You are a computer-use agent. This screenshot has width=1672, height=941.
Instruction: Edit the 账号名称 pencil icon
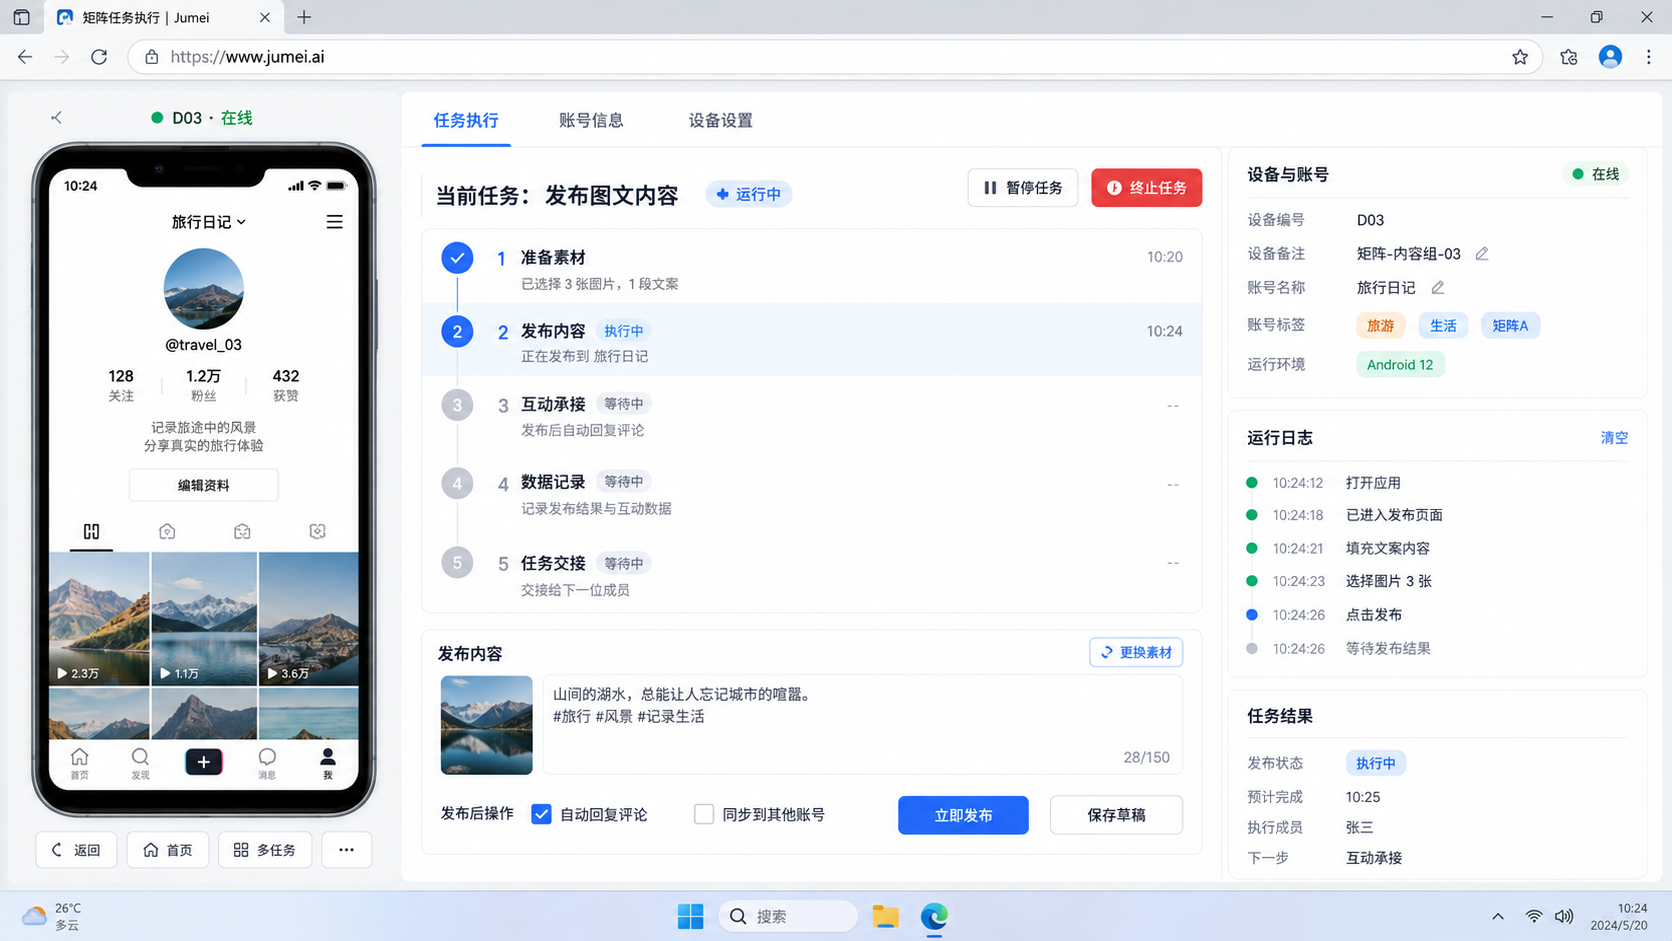1438,288
